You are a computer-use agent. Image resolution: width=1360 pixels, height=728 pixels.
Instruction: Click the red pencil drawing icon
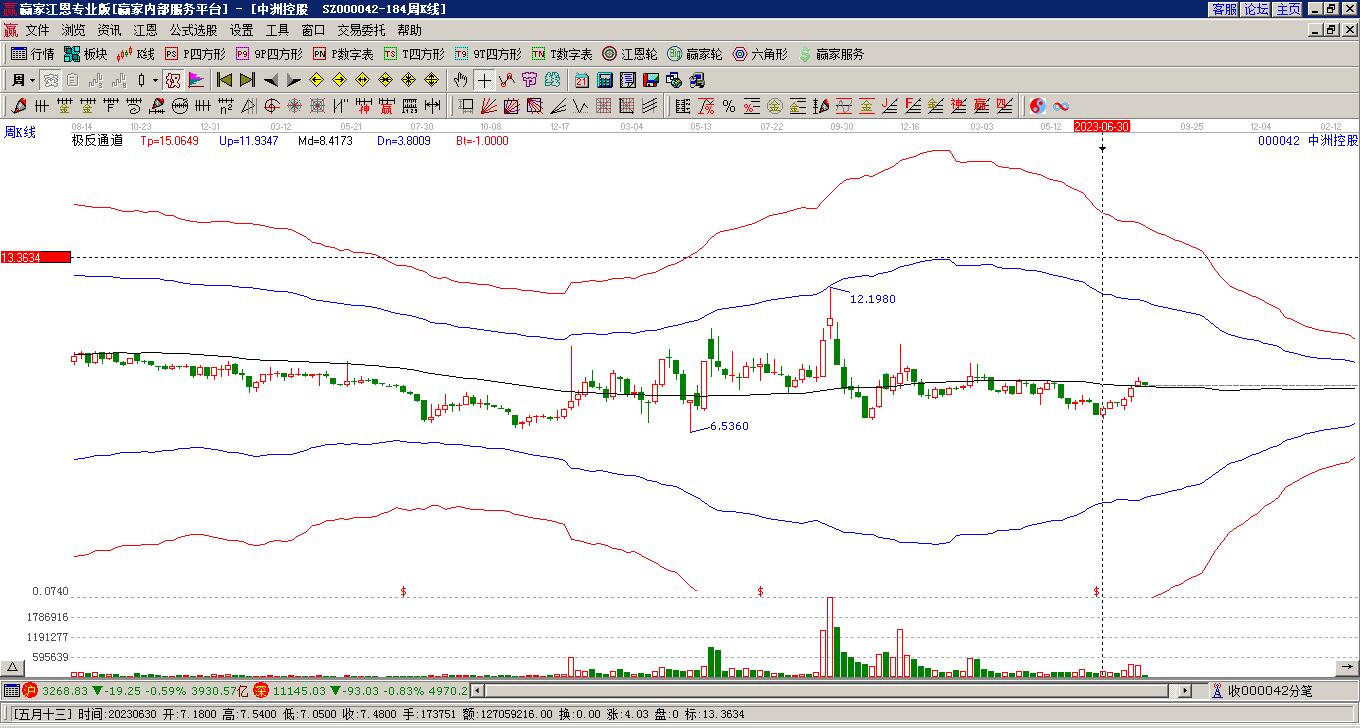coord(19,106)
